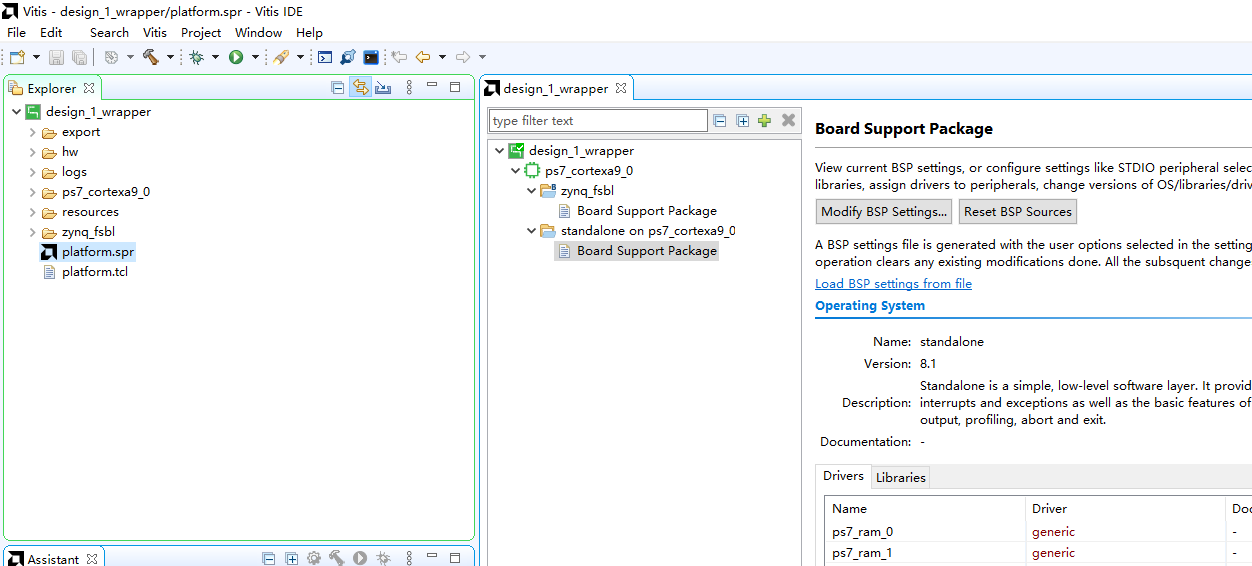1252x566 pixels.
Task: Open the Run dropdown arrow
Action: click(x=255, y=57)
